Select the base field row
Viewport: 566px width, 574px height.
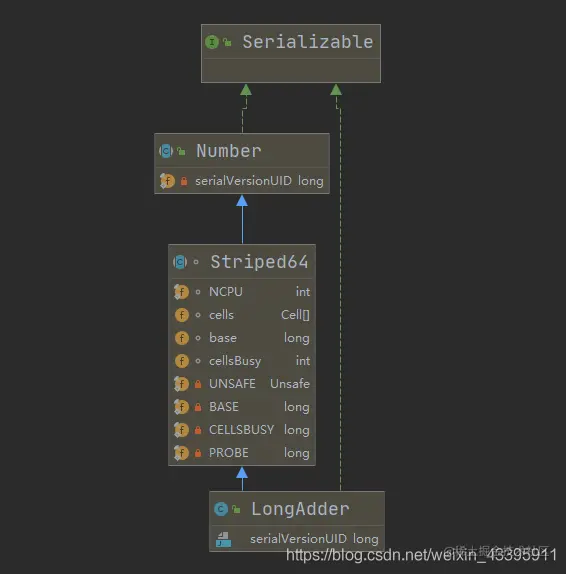click(242, 338)
